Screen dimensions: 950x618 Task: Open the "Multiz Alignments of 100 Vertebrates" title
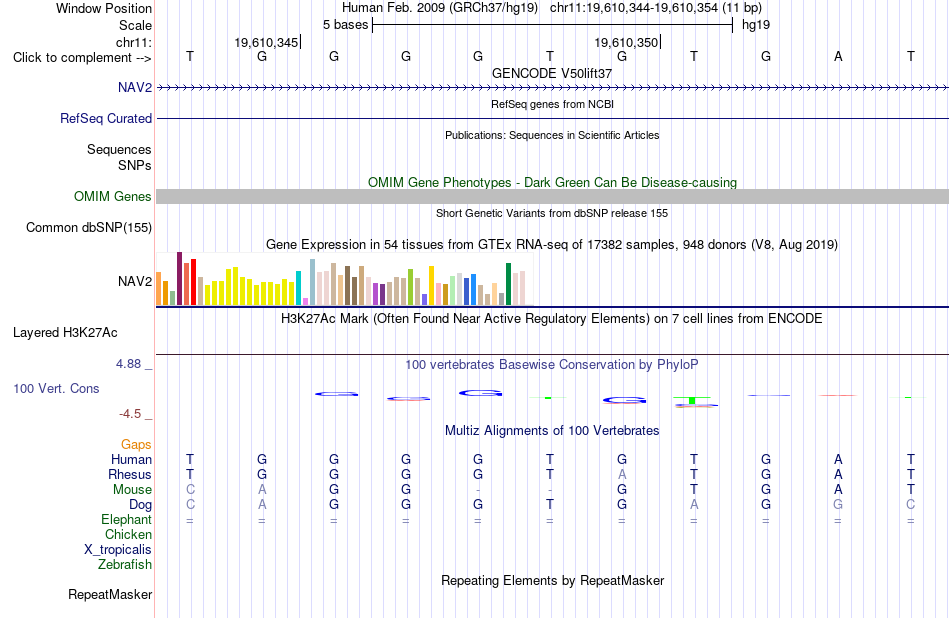pyautogui.click(x=552, y=431)
